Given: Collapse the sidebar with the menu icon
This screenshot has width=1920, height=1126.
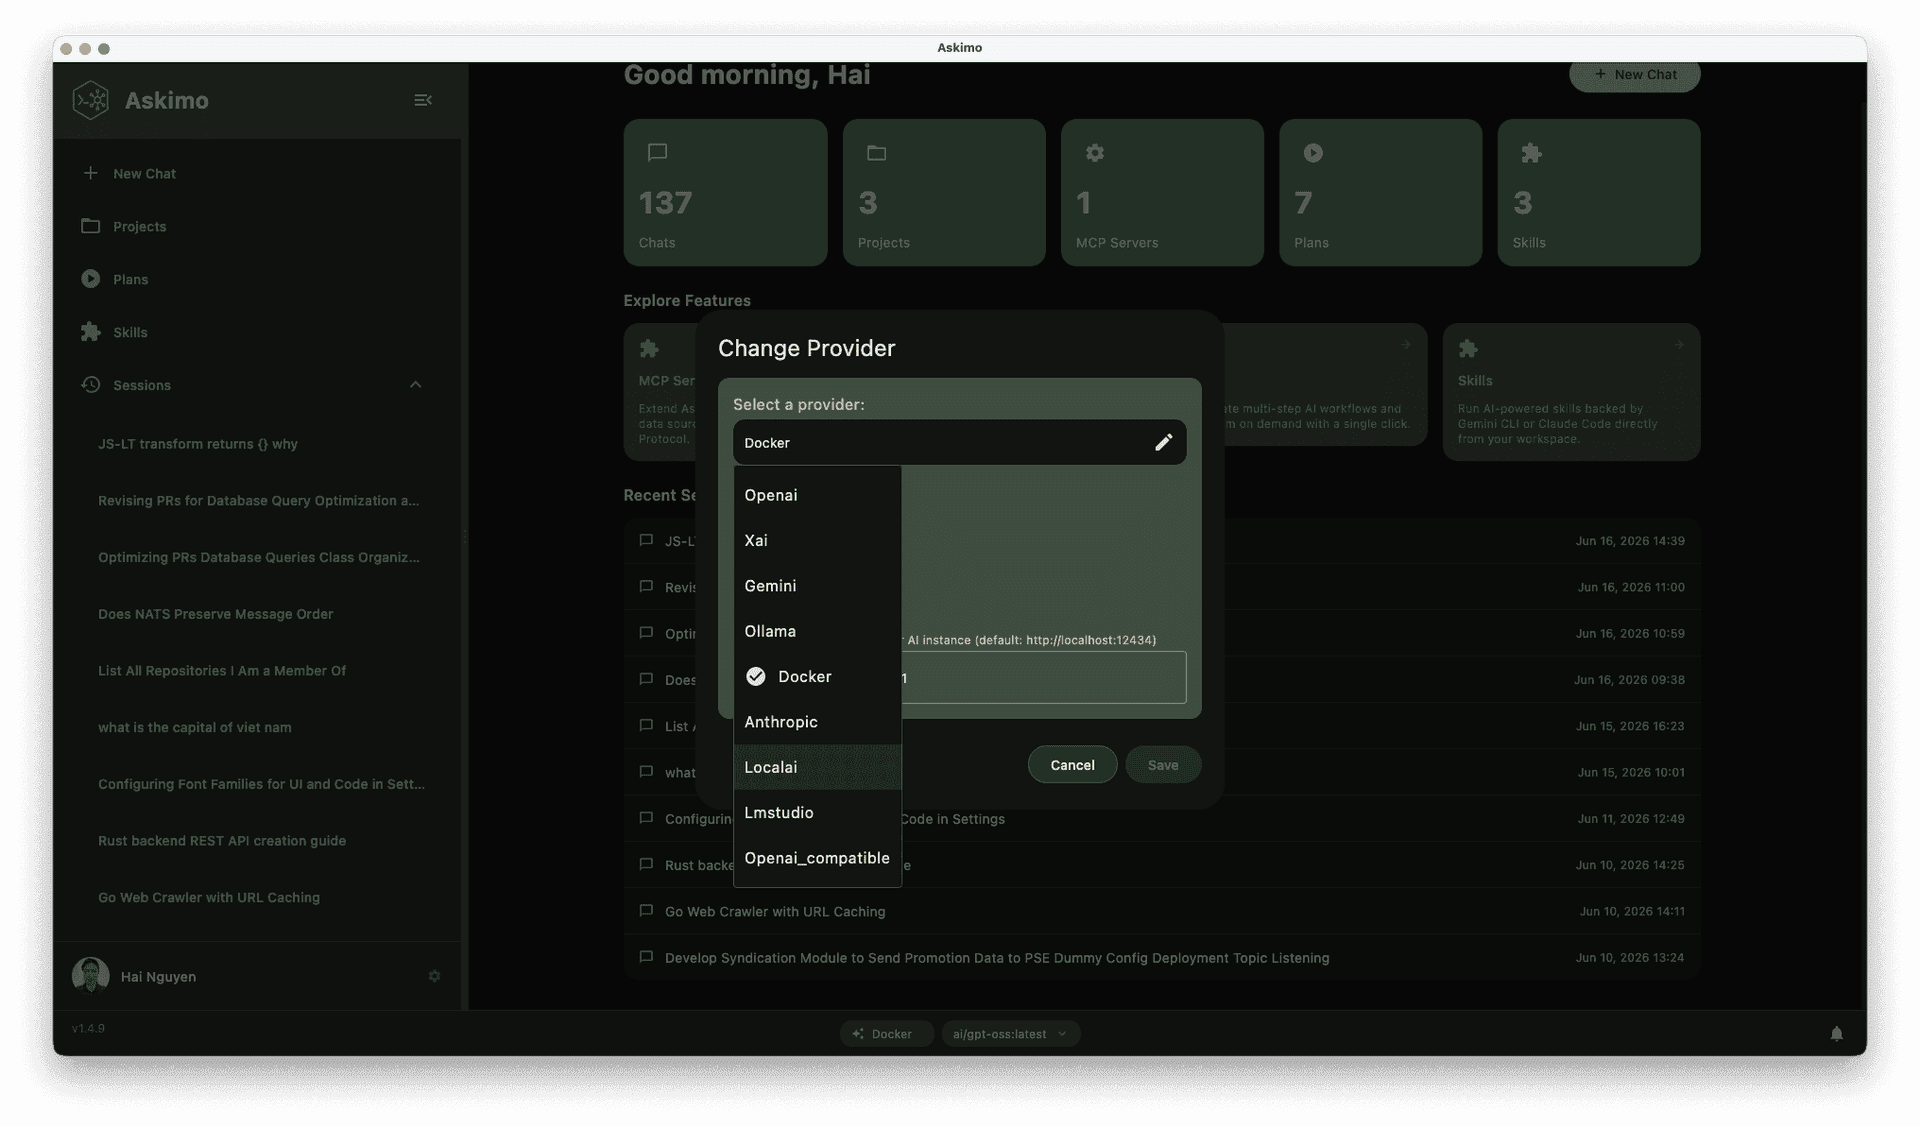Looking at the screenshot, I should pyautogui.click(x=423, y=100).
